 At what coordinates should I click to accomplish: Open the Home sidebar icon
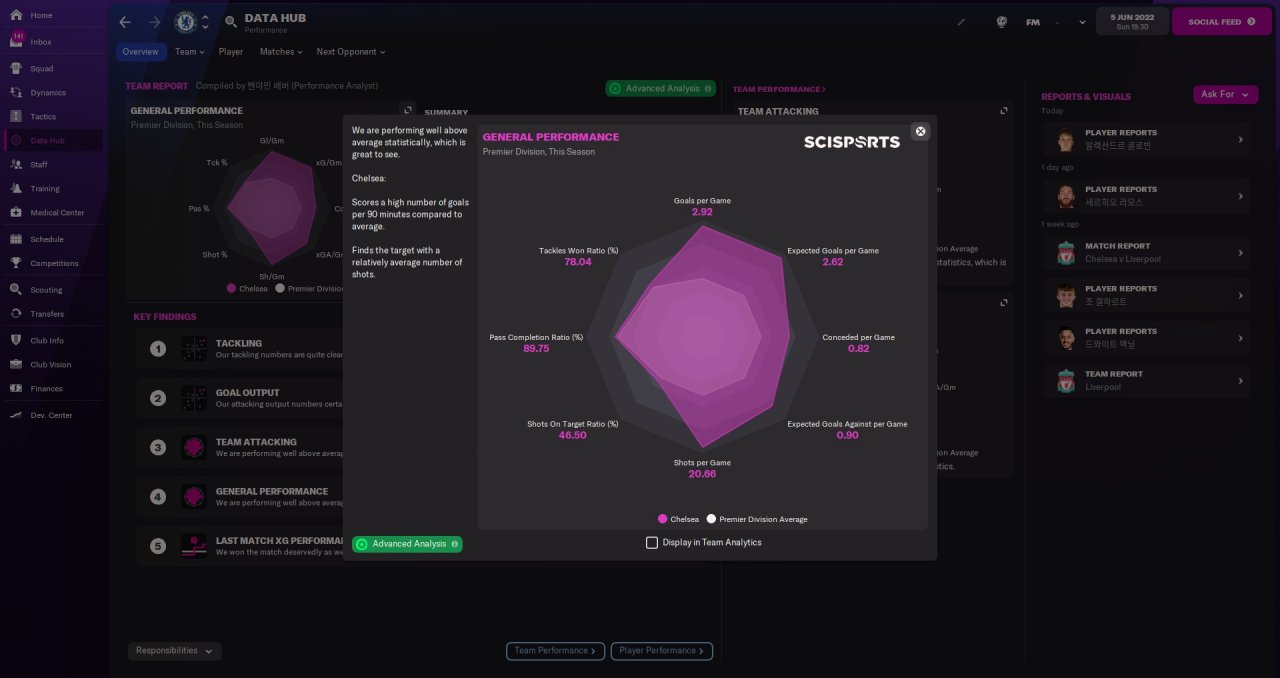[16, 15]
